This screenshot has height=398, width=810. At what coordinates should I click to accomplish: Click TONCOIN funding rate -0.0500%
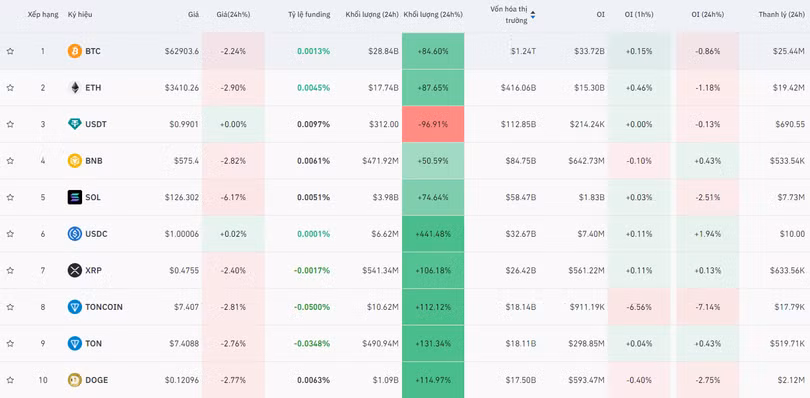click(x=312, y=307)
